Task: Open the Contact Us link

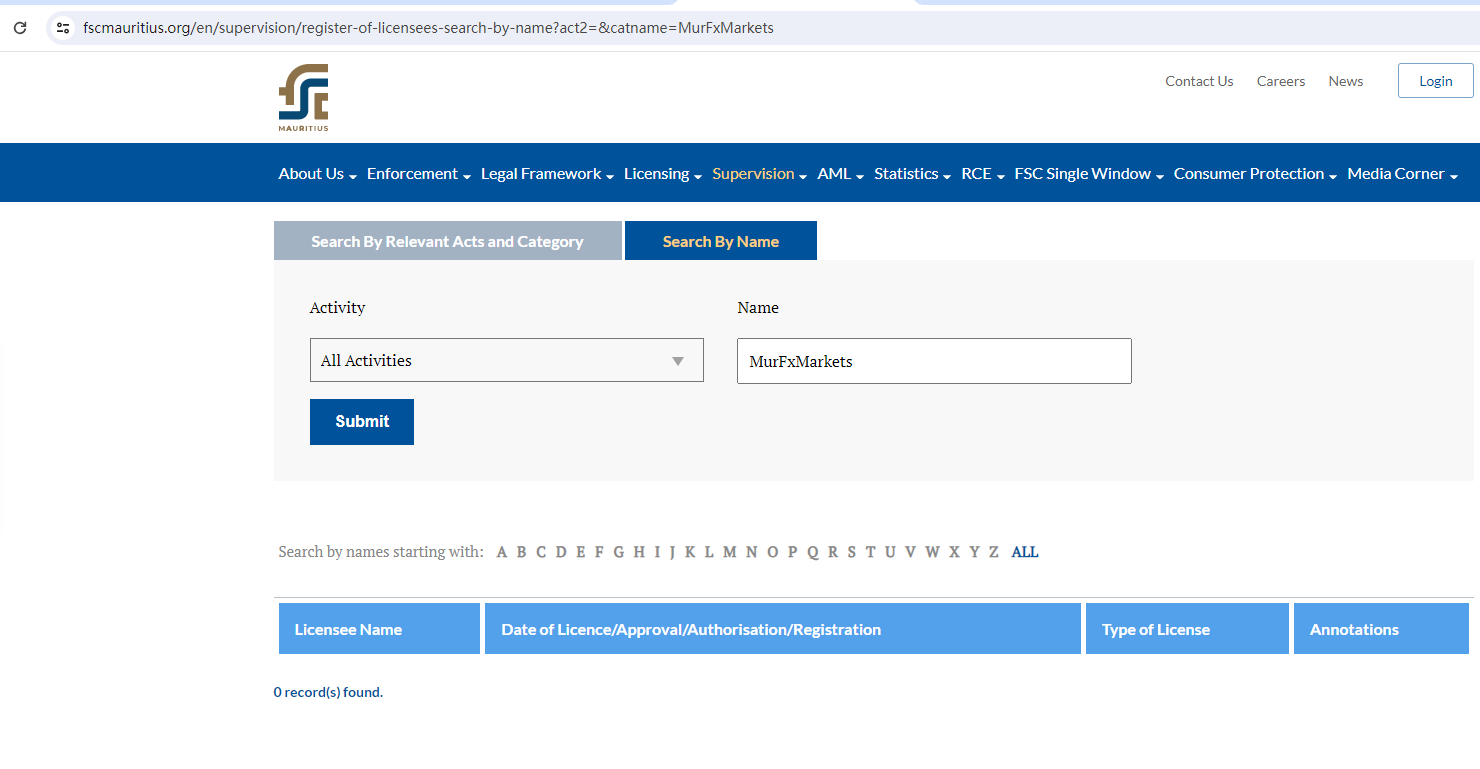Action: coord(1199,81)
